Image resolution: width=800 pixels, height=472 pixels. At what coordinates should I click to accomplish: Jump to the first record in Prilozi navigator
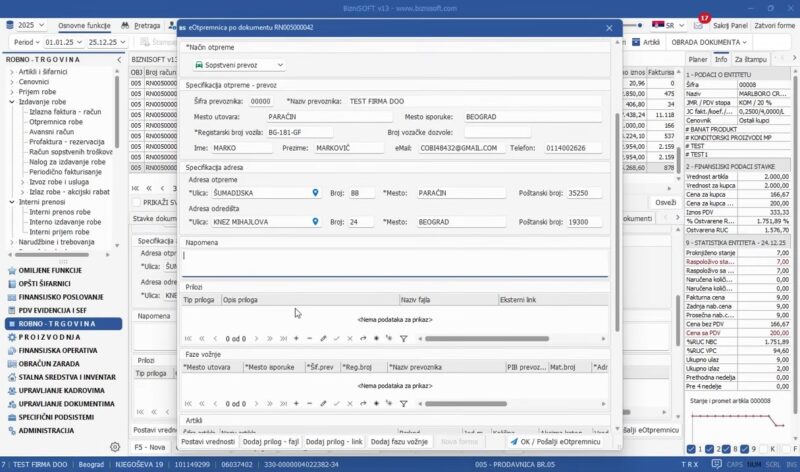coord(186,338)
